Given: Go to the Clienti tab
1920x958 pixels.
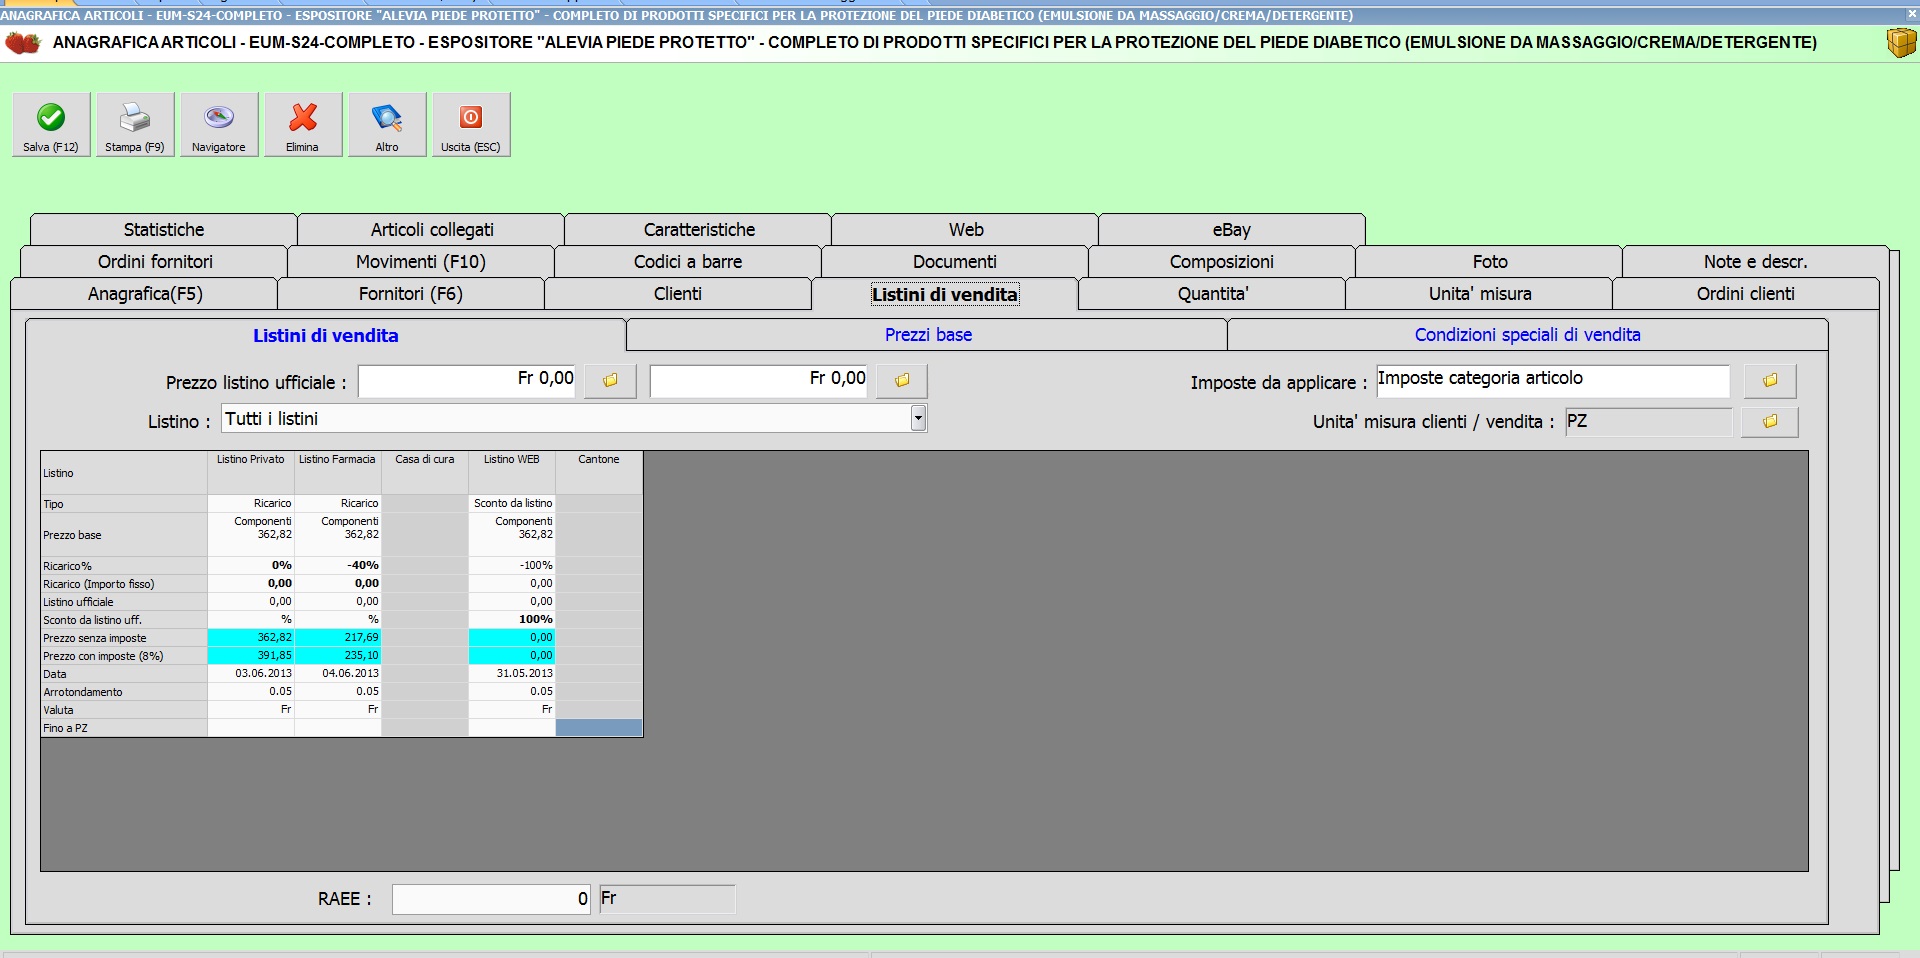Looking at the screenshot, I should (678, 294).
